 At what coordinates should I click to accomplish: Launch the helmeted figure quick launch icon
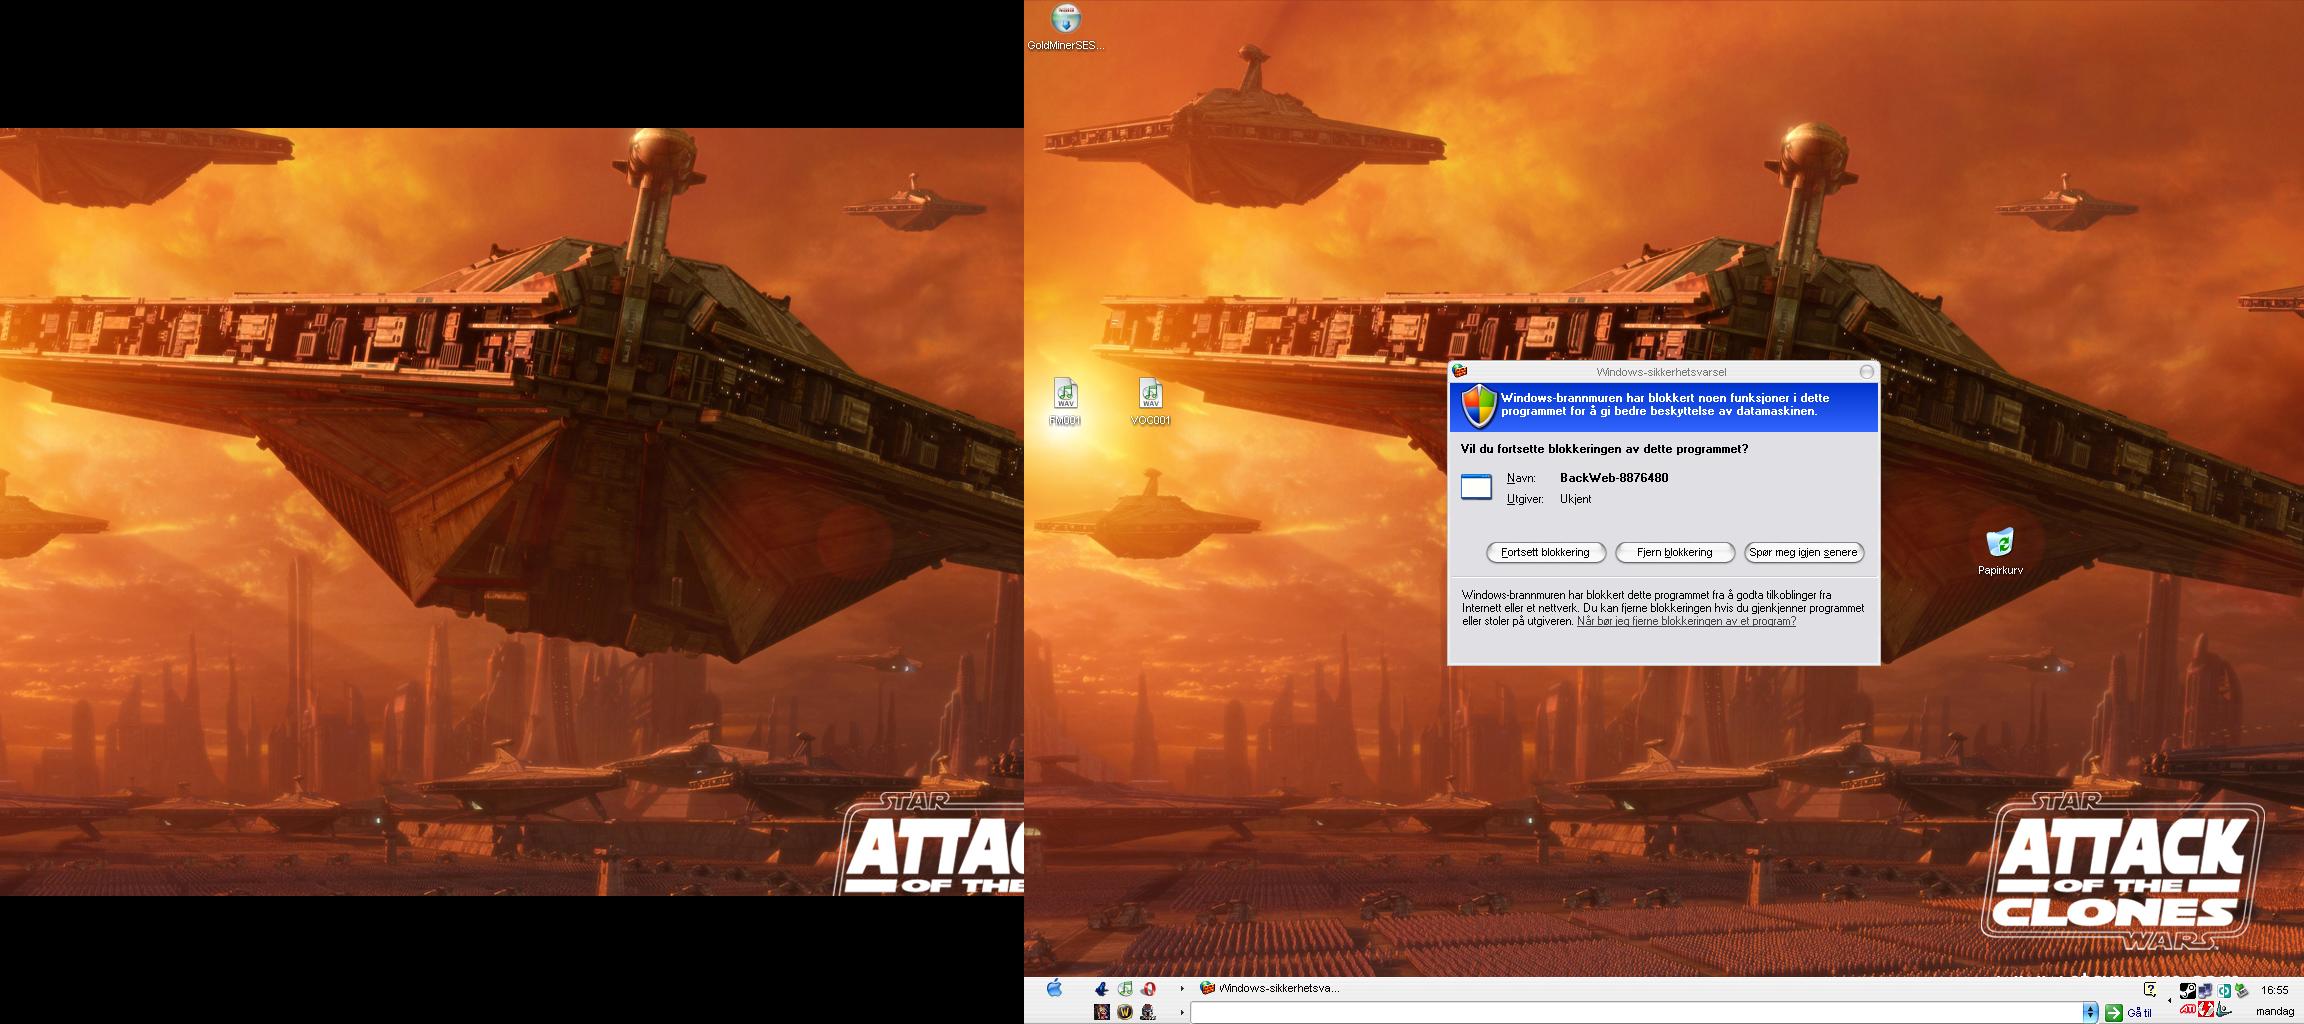(x=1149, y=1012)
